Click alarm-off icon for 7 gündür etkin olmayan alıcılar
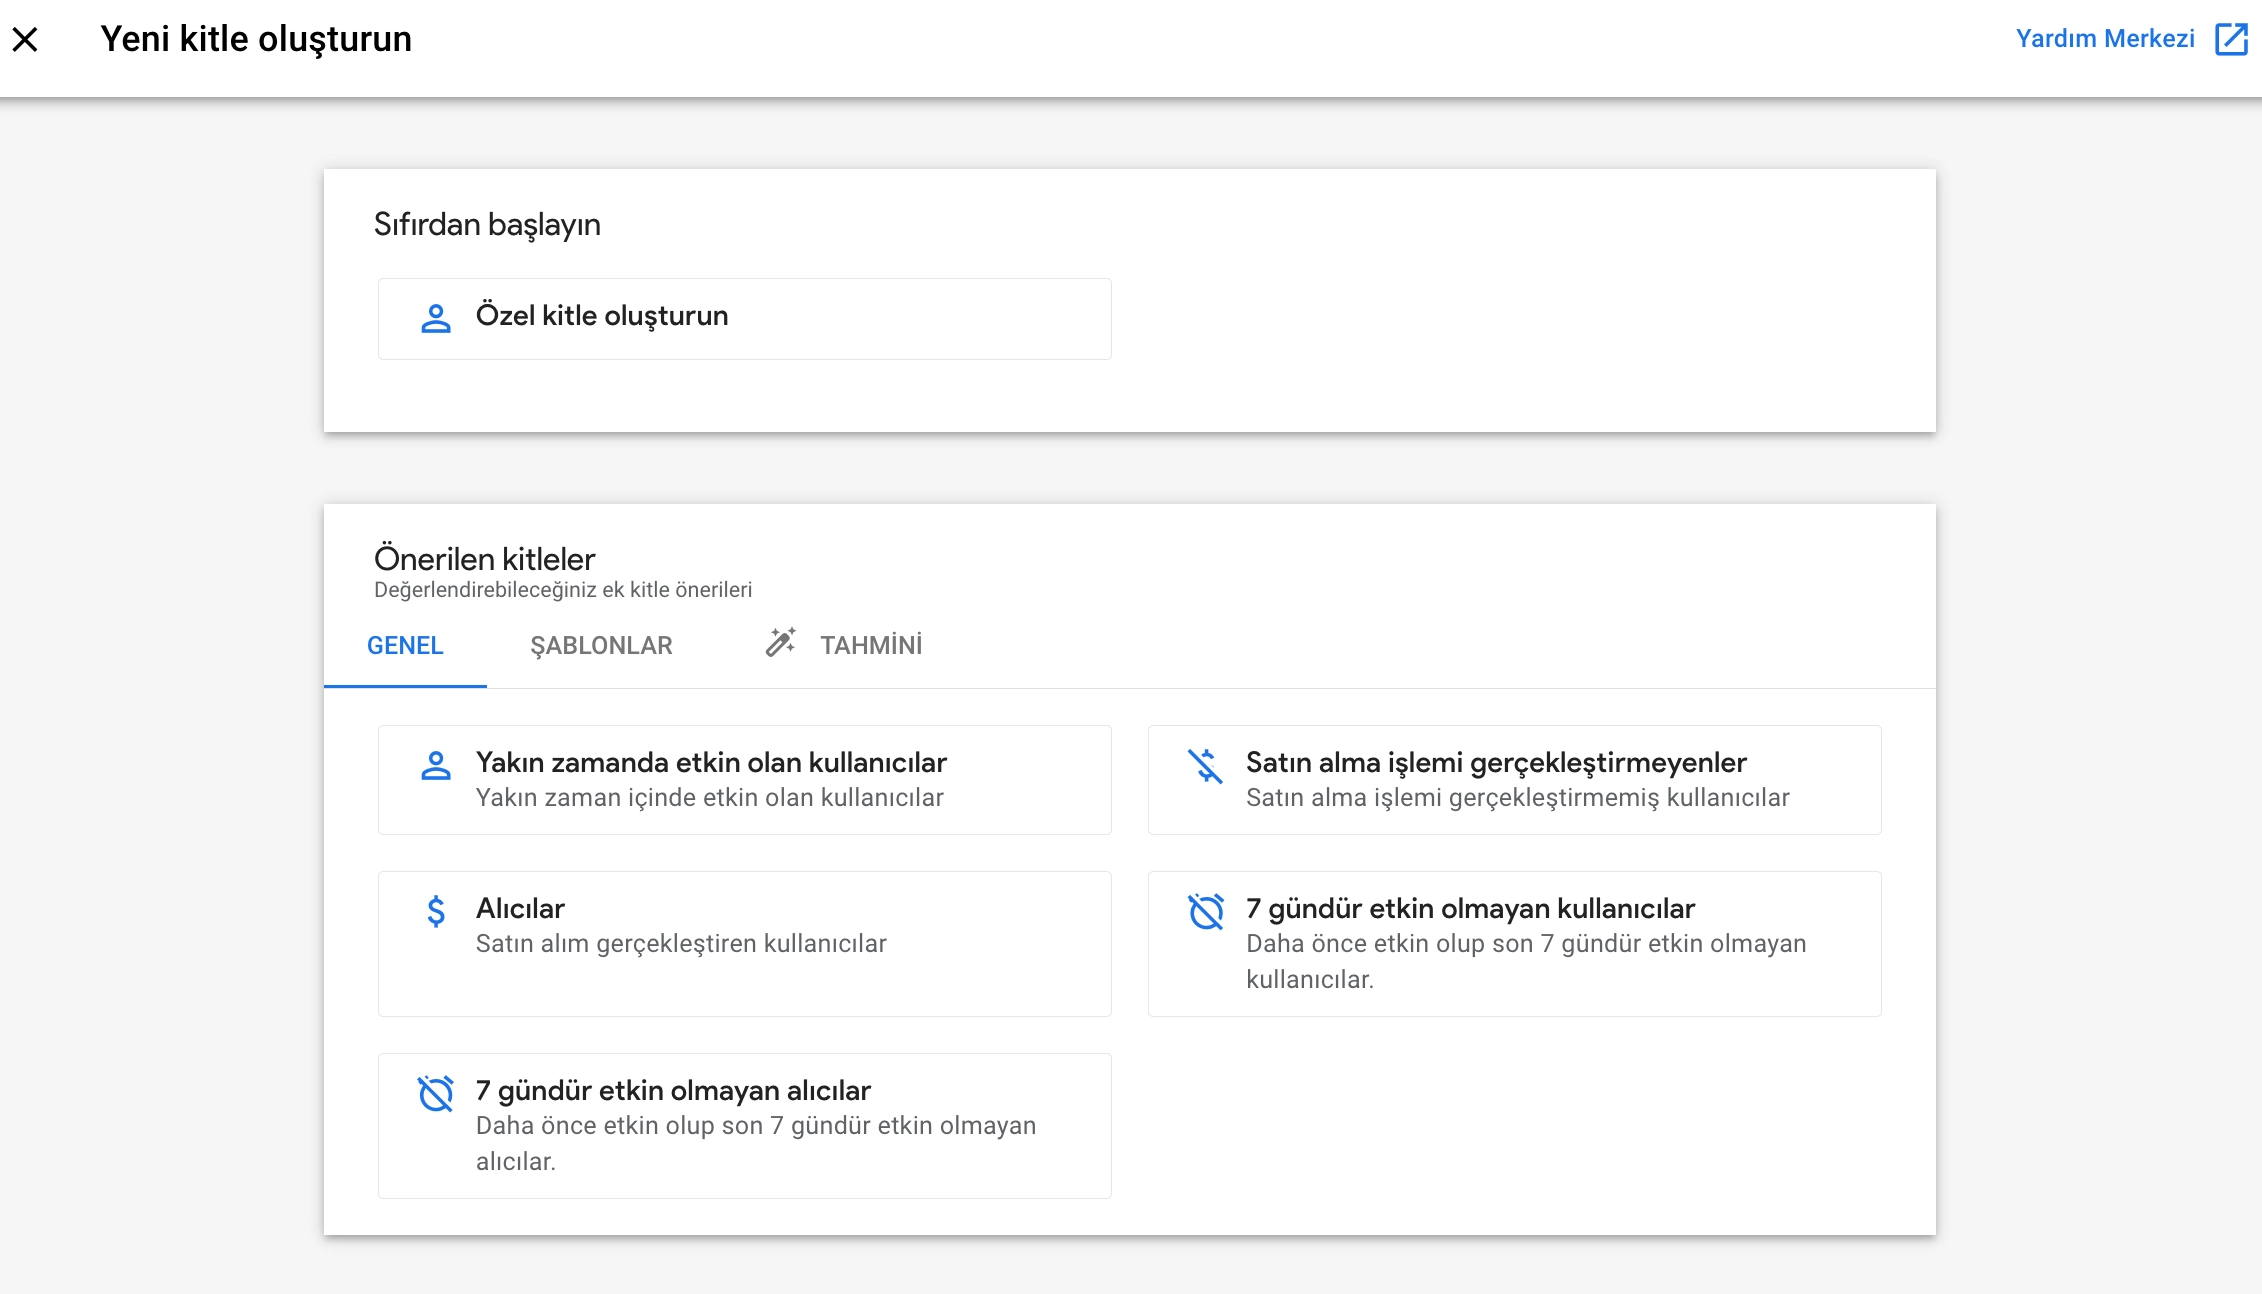 435,1093
